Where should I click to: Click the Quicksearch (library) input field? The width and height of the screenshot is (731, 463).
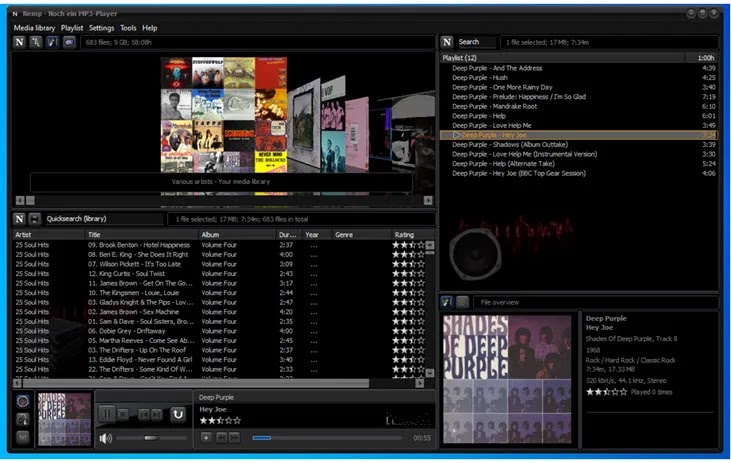click(x=103, y=219)
